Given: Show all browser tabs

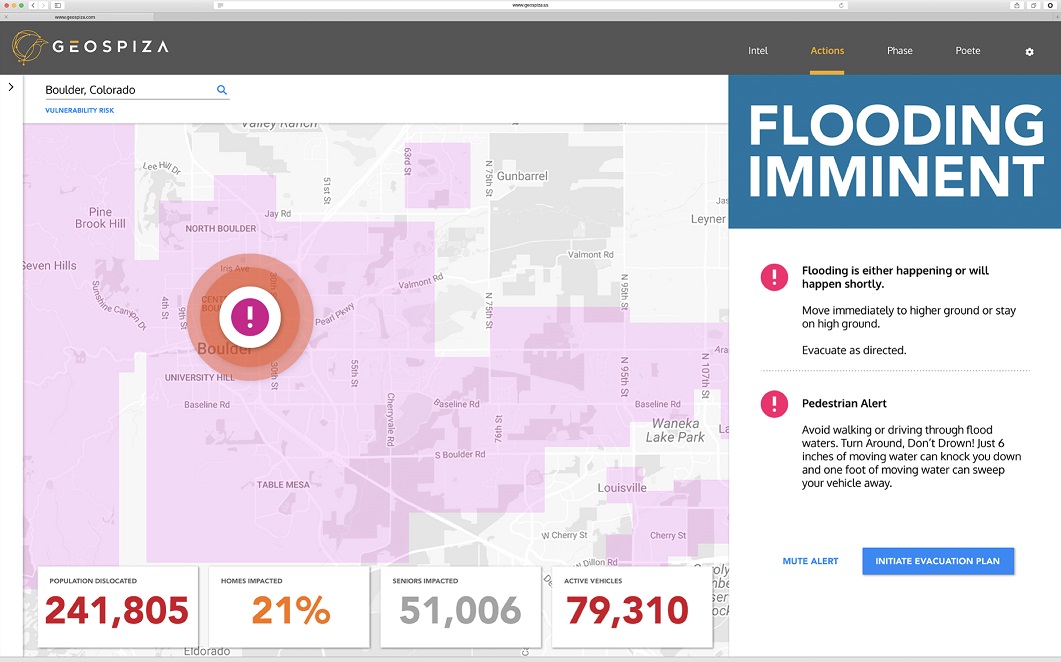Looking at the screenshot, I should point(1033,5).
